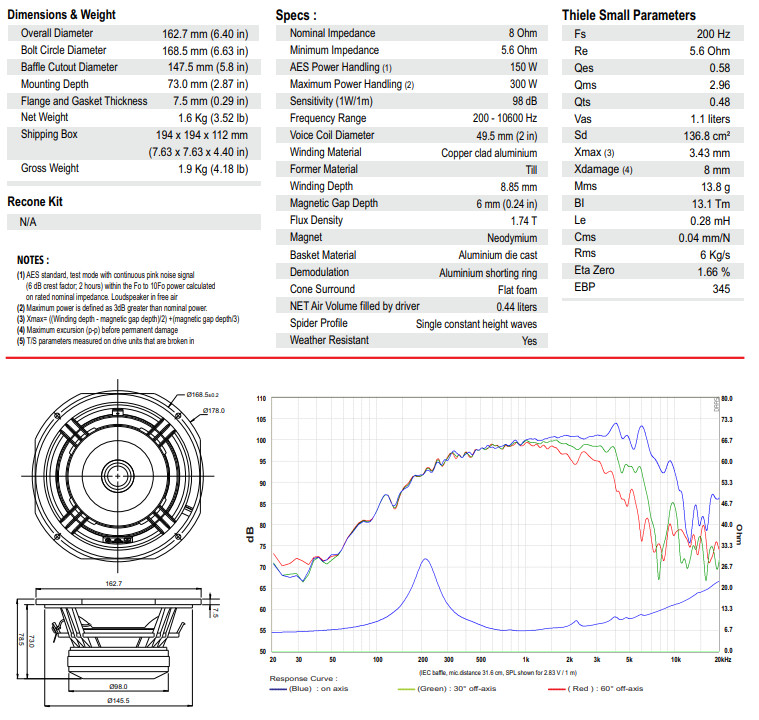Select Magnetic Gap Depth 6 mm value
Viewport: 759px width, 720px height.
507,204
